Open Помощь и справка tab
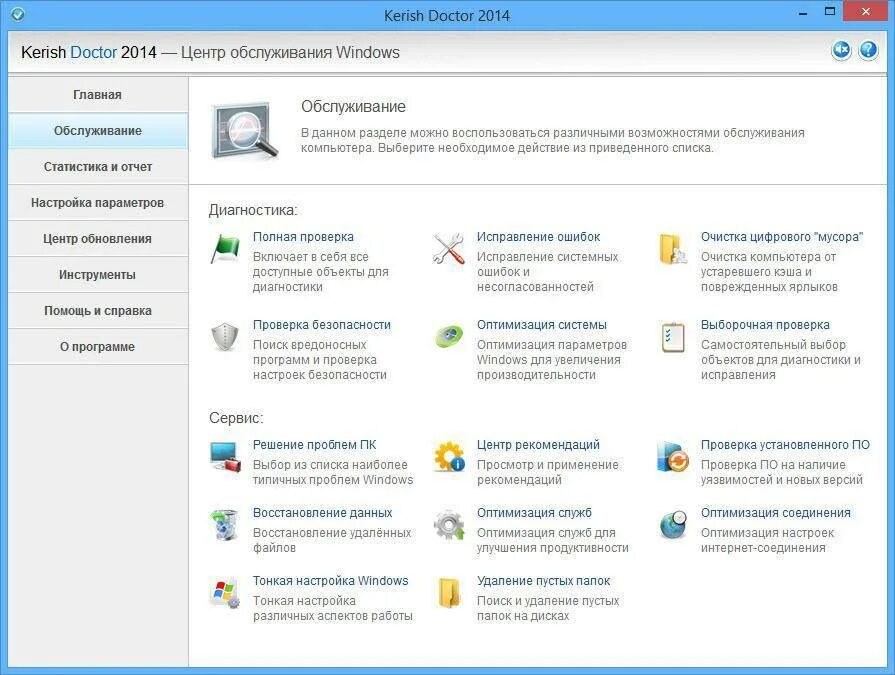Viewport: 895px width, 675px height. pos(98,310)
